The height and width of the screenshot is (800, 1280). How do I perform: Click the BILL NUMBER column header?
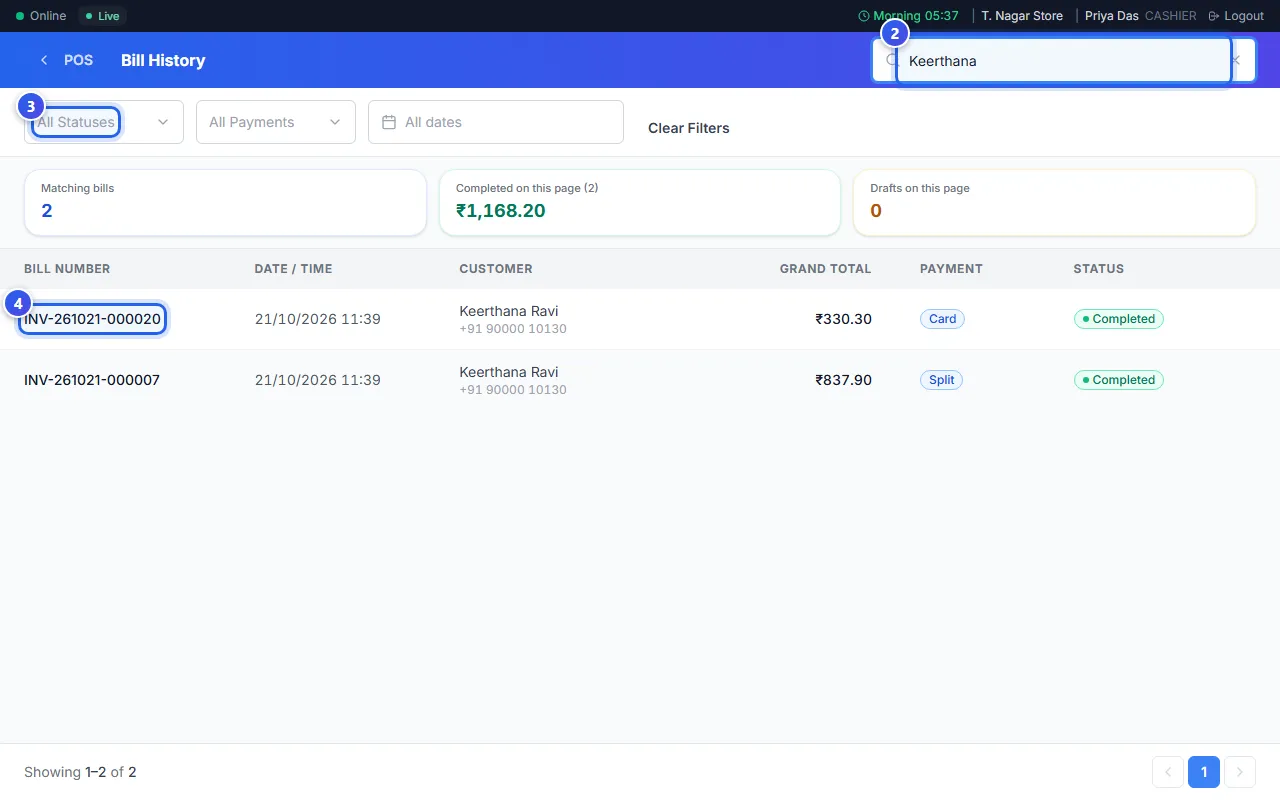pyautogui.click(x=67, y=269)
